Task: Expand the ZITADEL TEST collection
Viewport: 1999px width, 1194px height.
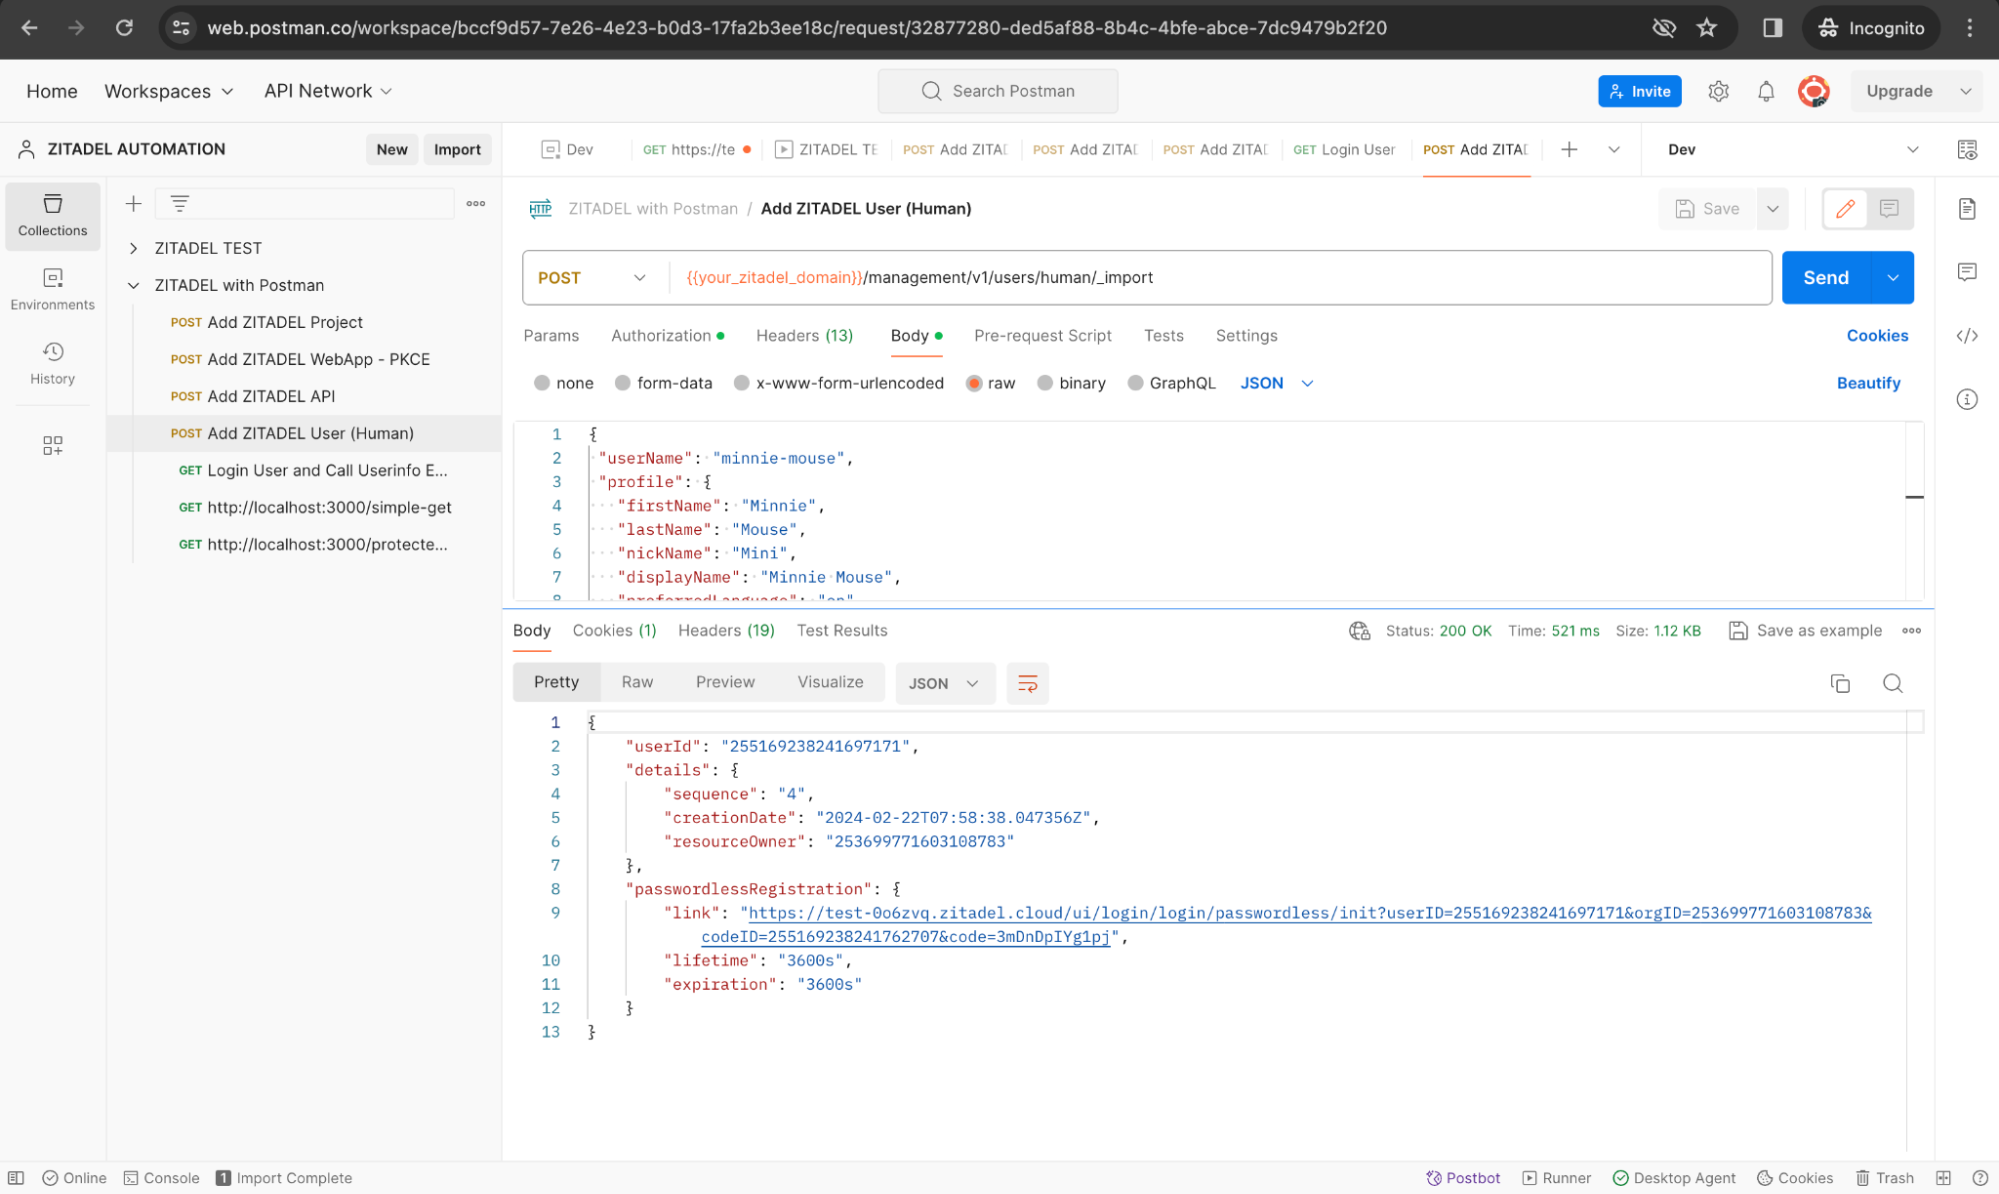Action: point(133,248)
